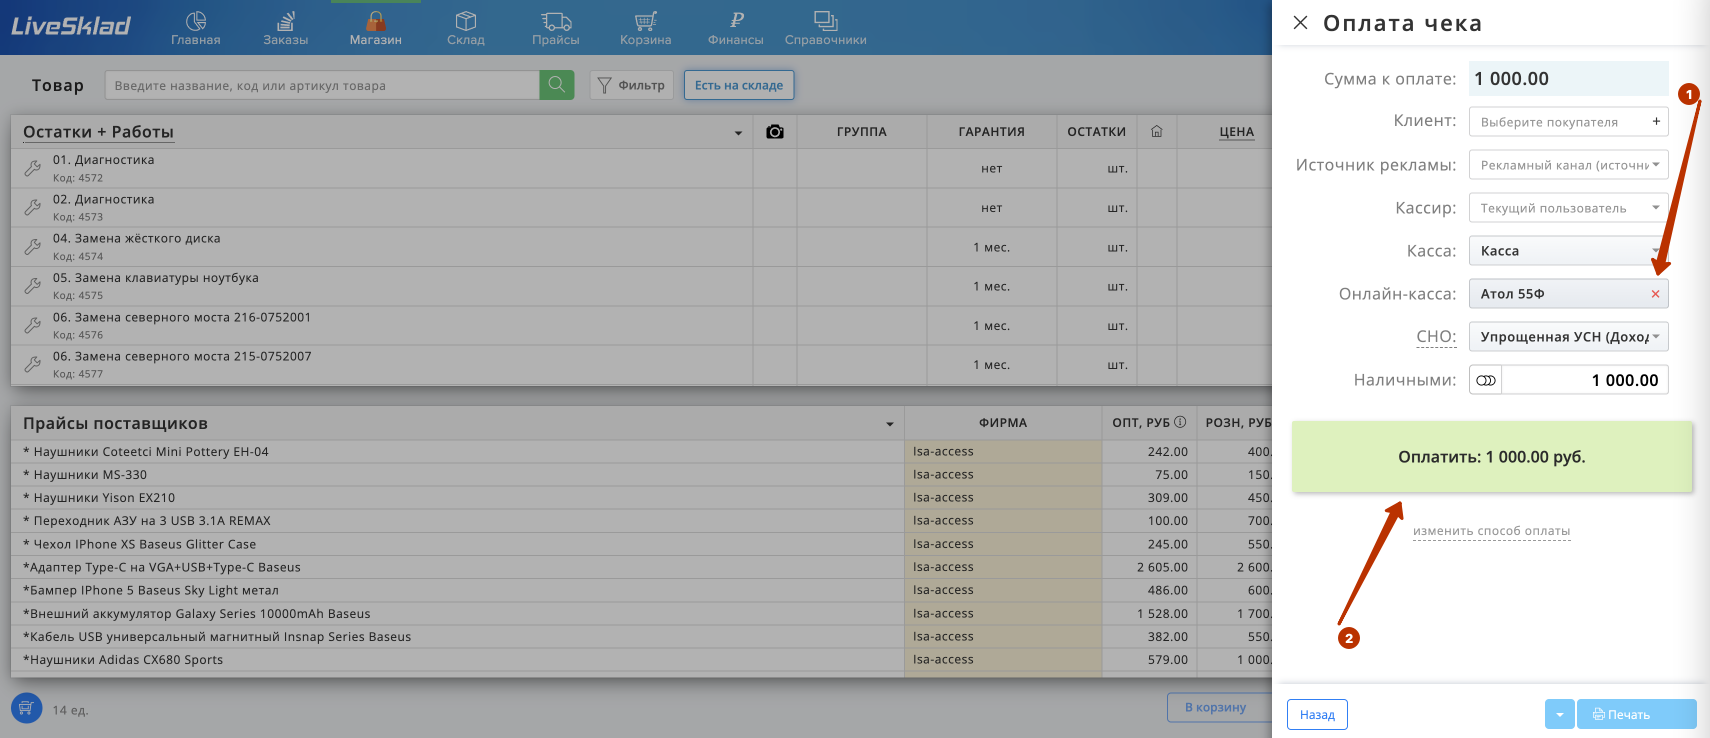Image resolution: width=1710 pixels, height=738 pixels.
Task: Open the Корзина section
Action: (x=646, y=28)
